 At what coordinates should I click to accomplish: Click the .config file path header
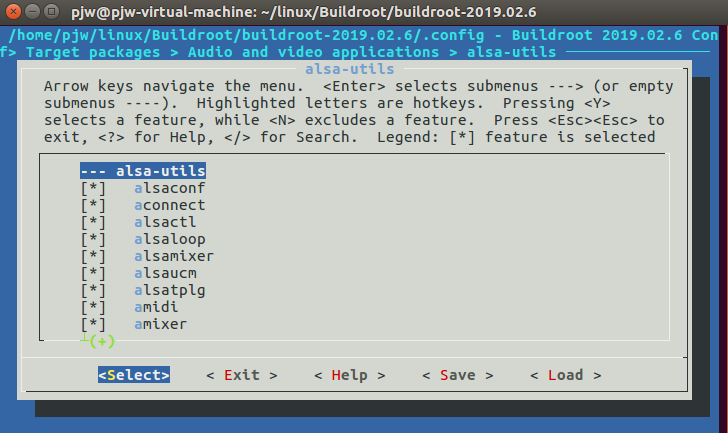pyautogui.click(x=246, y=35)
